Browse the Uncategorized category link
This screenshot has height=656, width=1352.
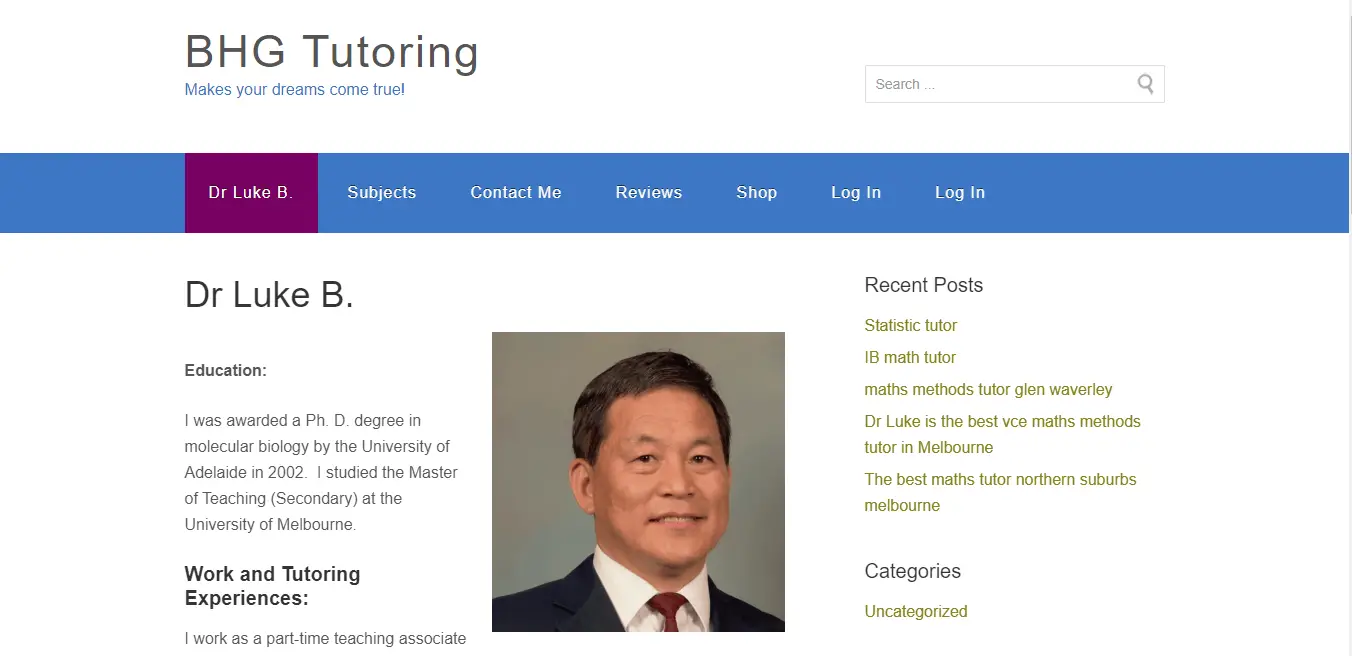916,611
